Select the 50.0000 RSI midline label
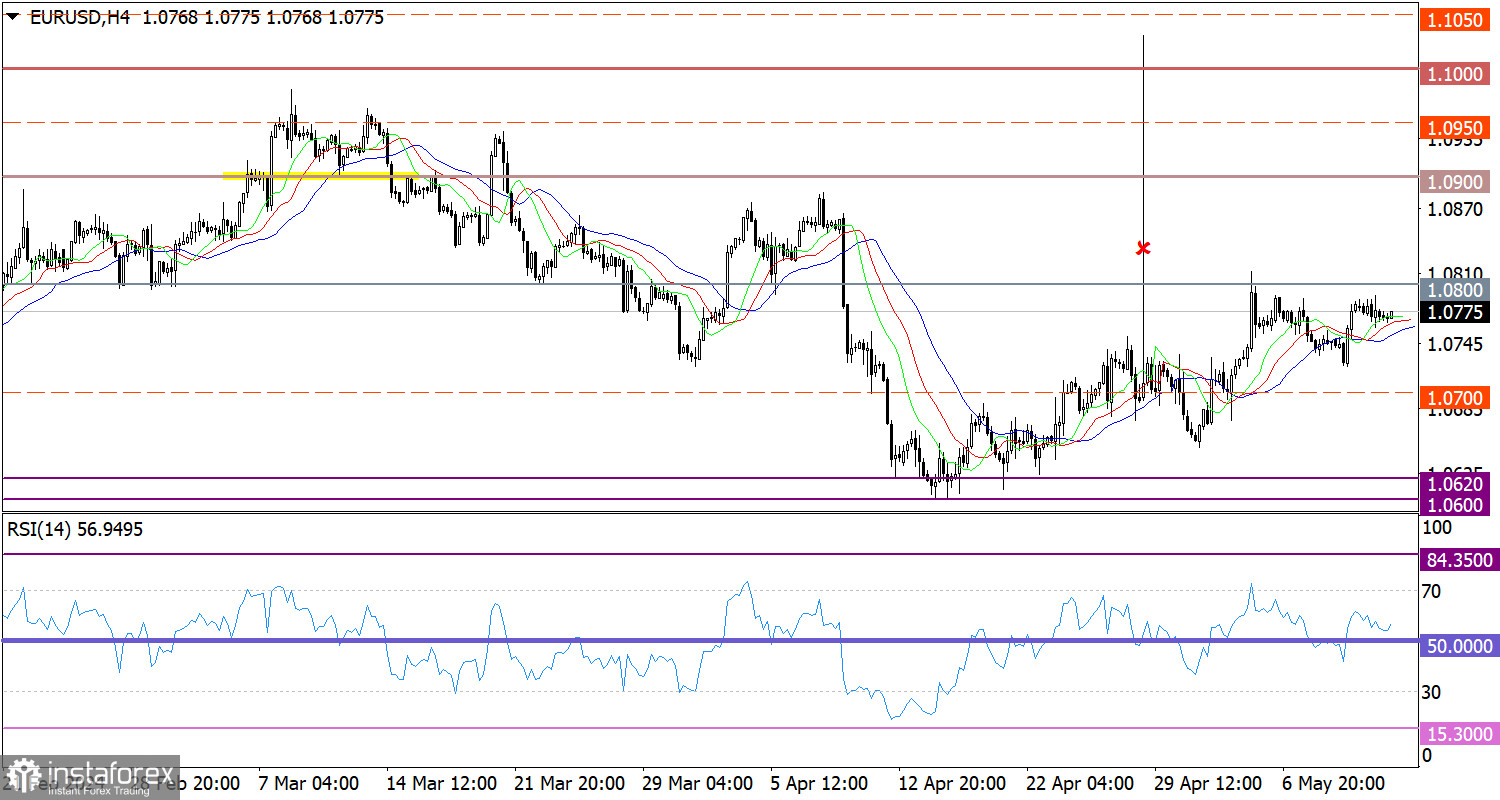The height and width of the screenshot is (800, 1500). click(x=1460, y=647)
